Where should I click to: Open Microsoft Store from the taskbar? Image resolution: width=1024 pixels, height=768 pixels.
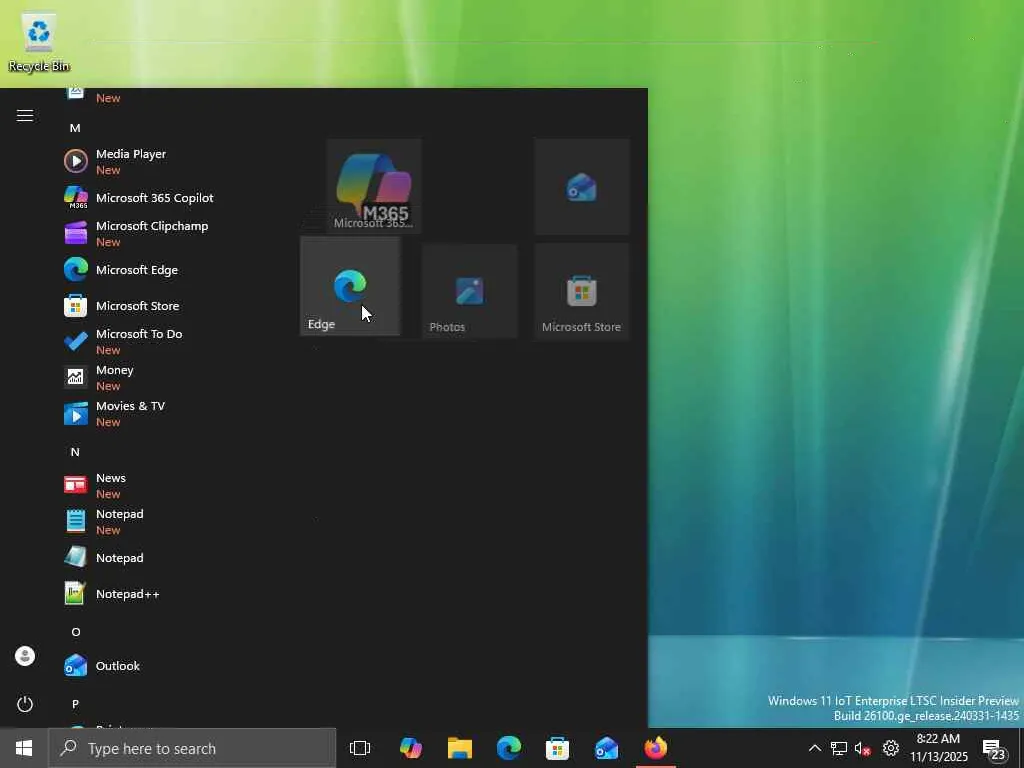(558, 748)
